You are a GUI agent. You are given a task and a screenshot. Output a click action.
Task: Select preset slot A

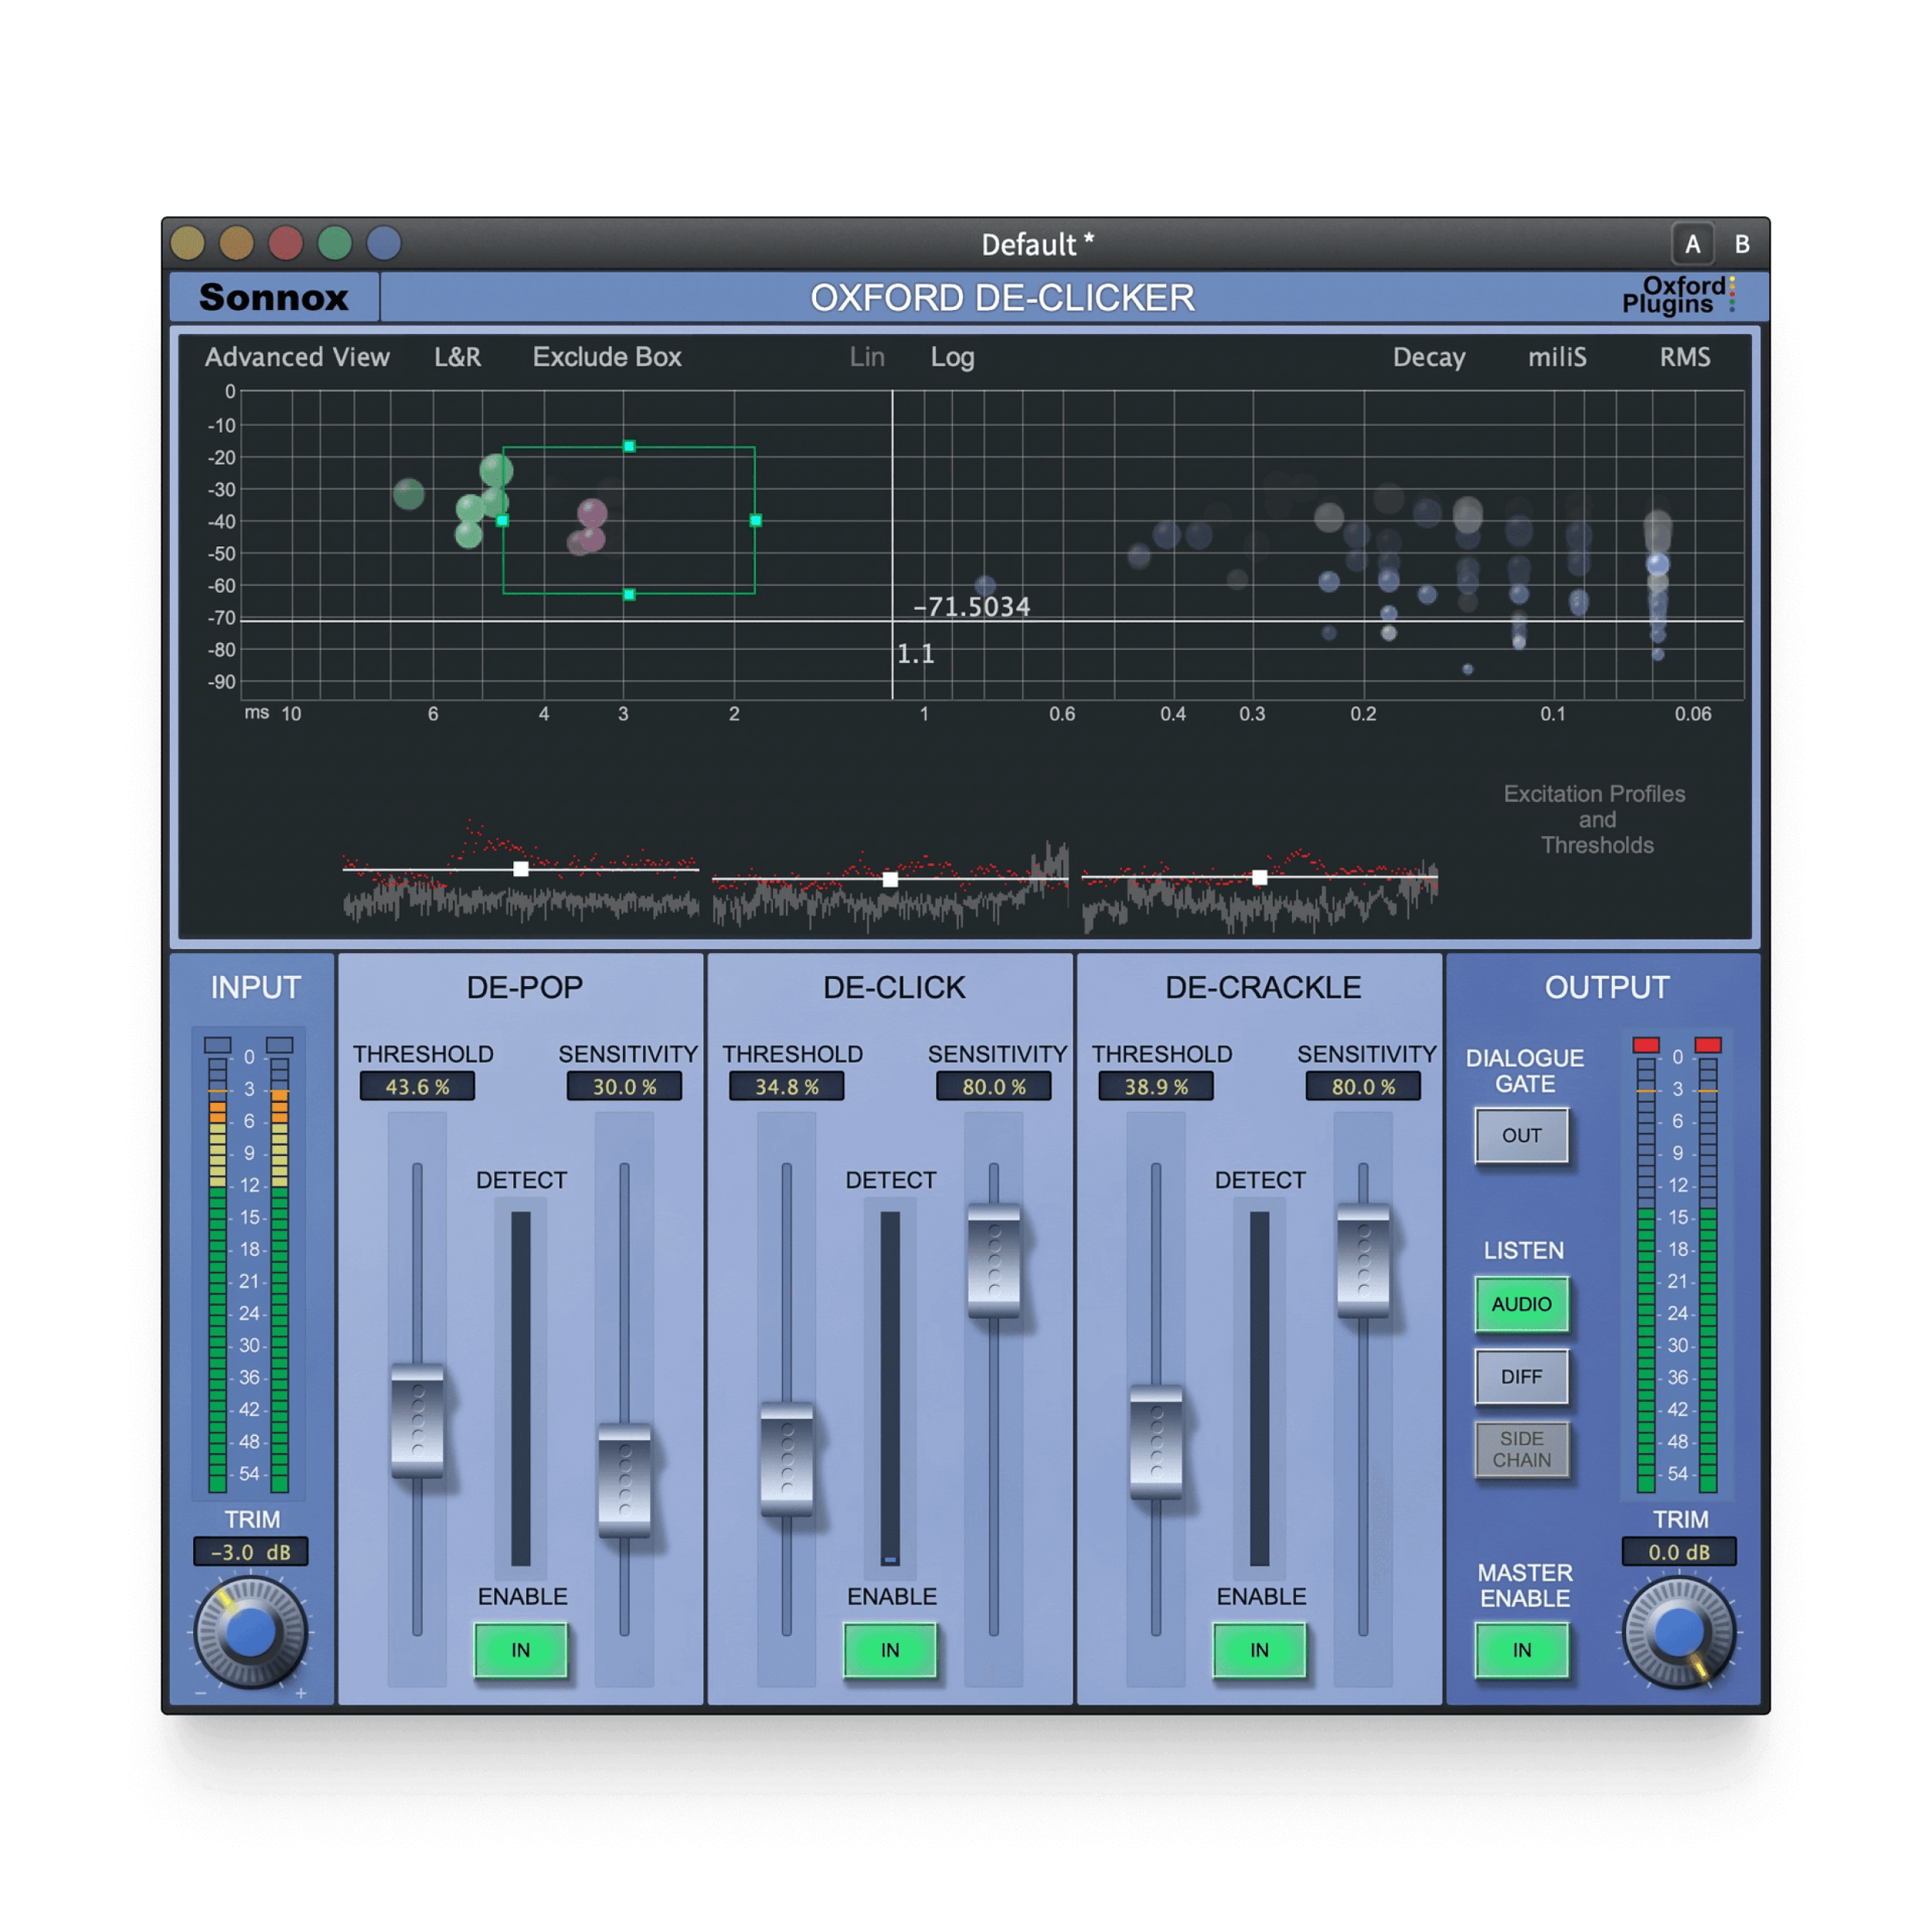pos(1692,244)
